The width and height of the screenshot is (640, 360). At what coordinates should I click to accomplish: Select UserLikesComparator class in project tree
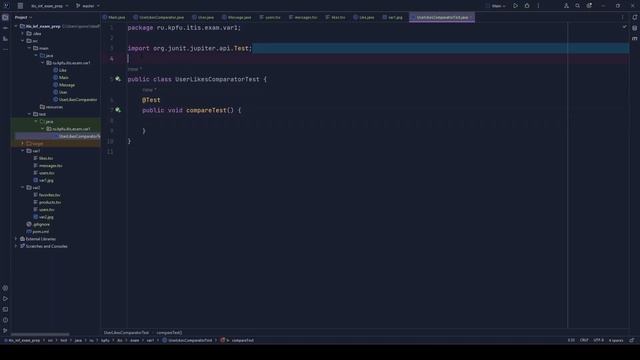(75, 100)
